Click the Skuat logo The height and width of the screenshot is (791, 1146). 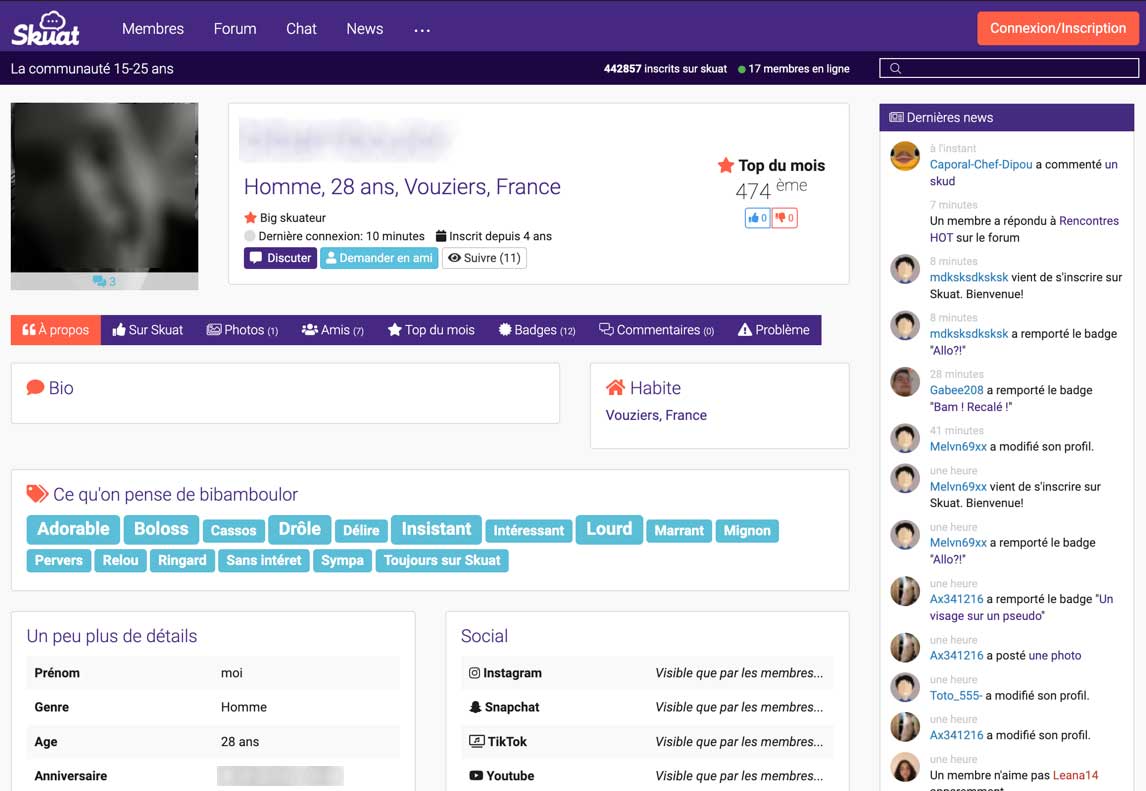[46, 28]
